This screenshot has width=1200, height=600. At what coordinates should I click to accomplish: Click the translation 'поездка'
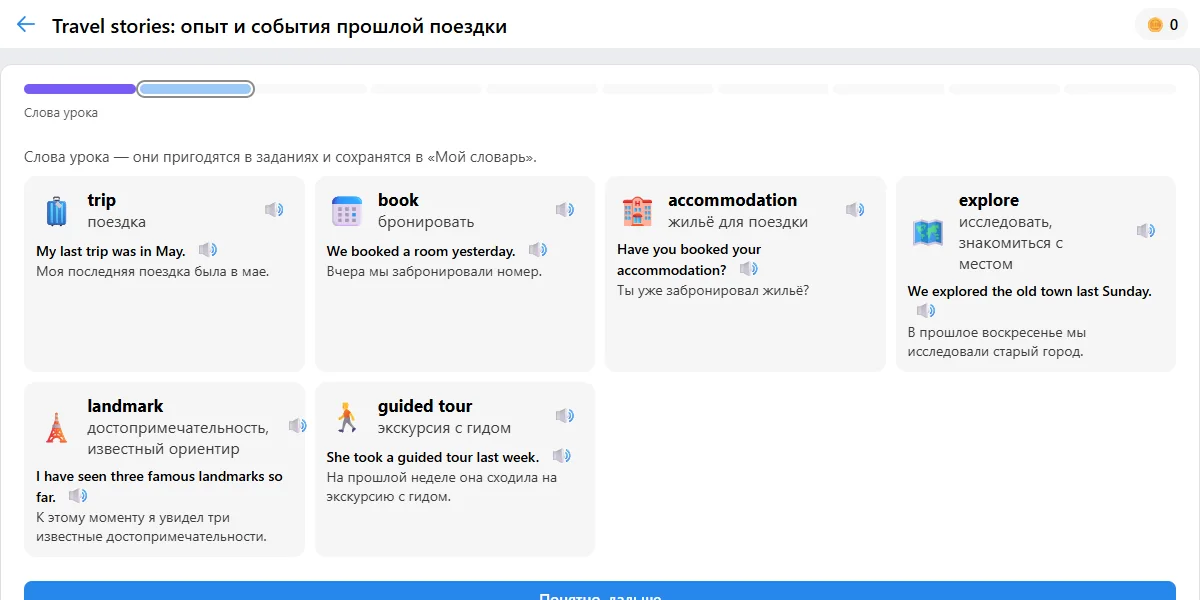(116, 222)
